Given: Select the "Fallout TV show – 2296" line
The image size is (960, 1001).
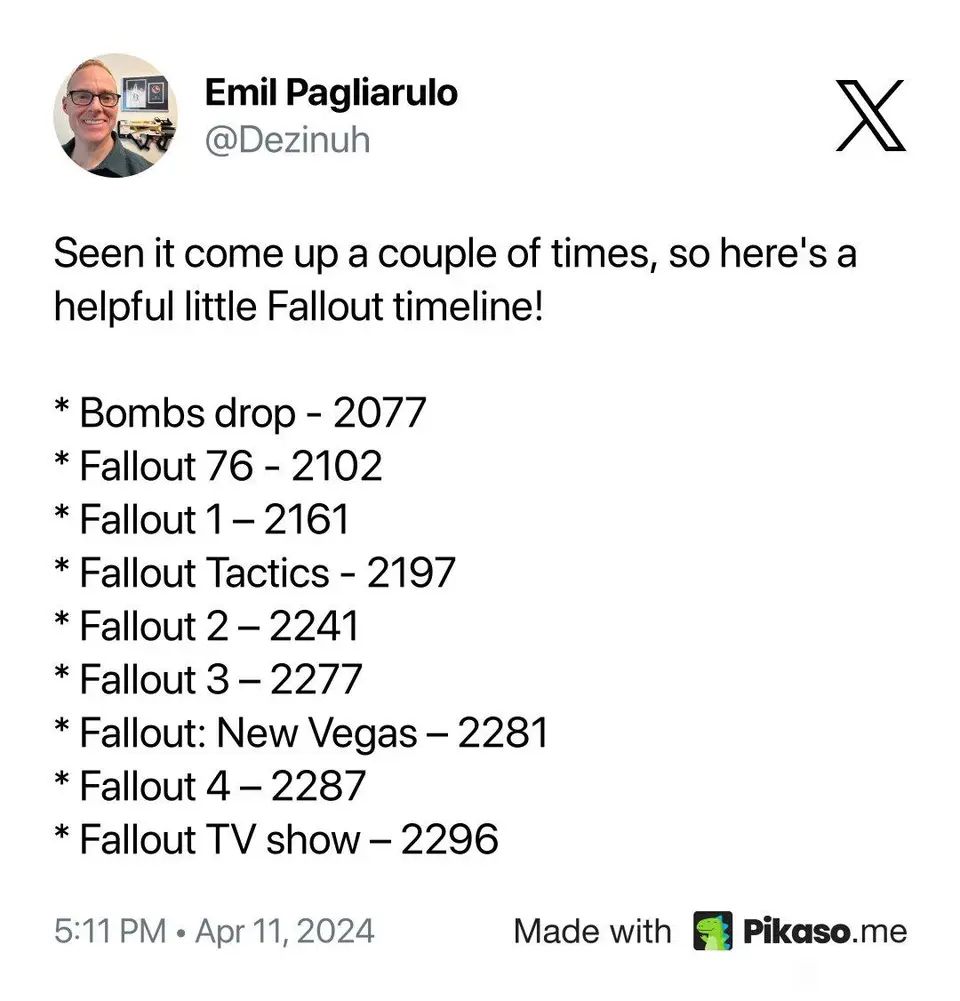Looking at the screenshot, I should 276,840.
